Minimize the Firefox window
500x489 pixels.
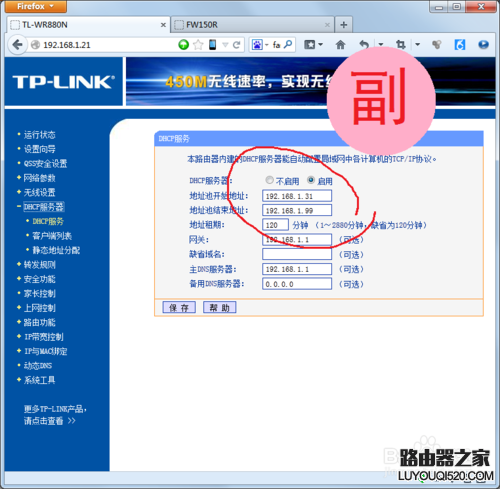click(439, 6)
